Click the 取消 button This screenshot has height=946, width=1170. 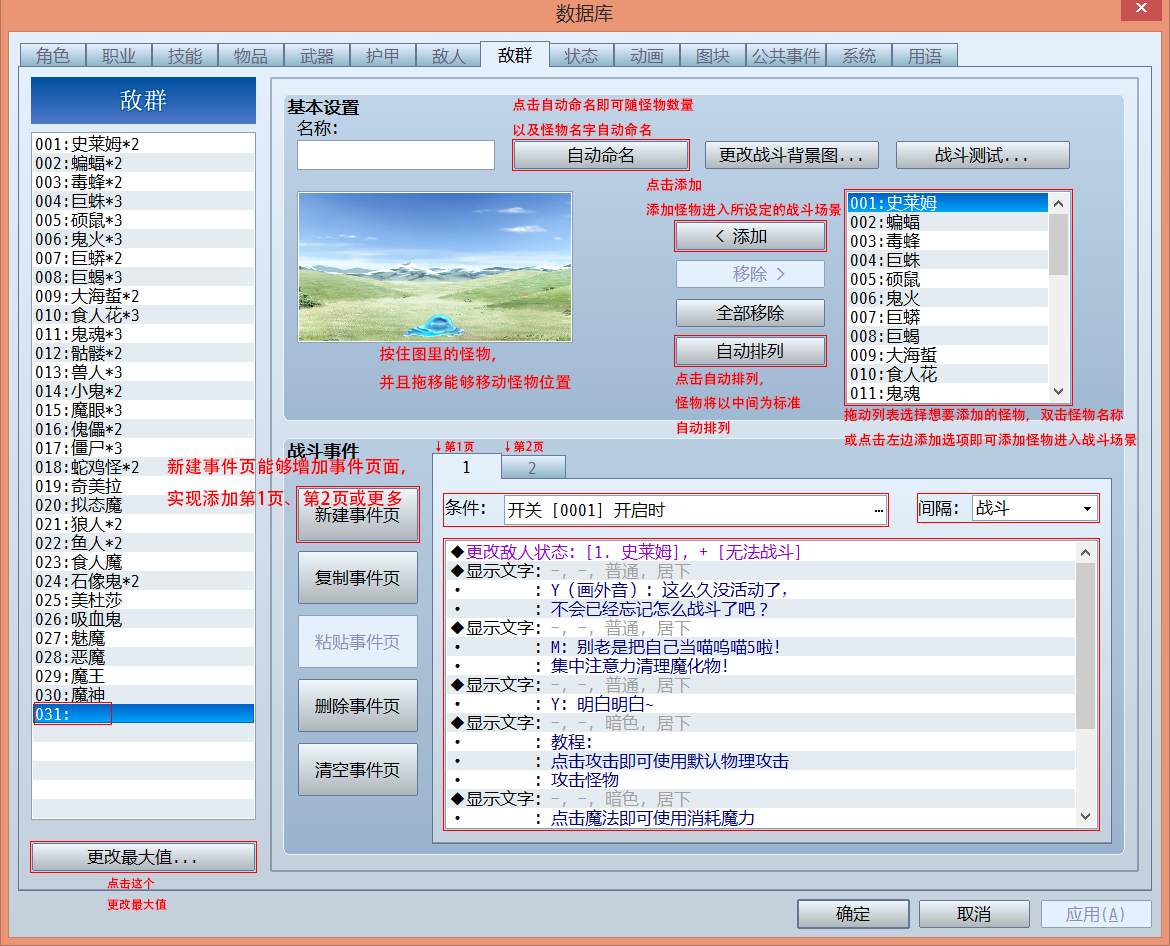[974, 914]
